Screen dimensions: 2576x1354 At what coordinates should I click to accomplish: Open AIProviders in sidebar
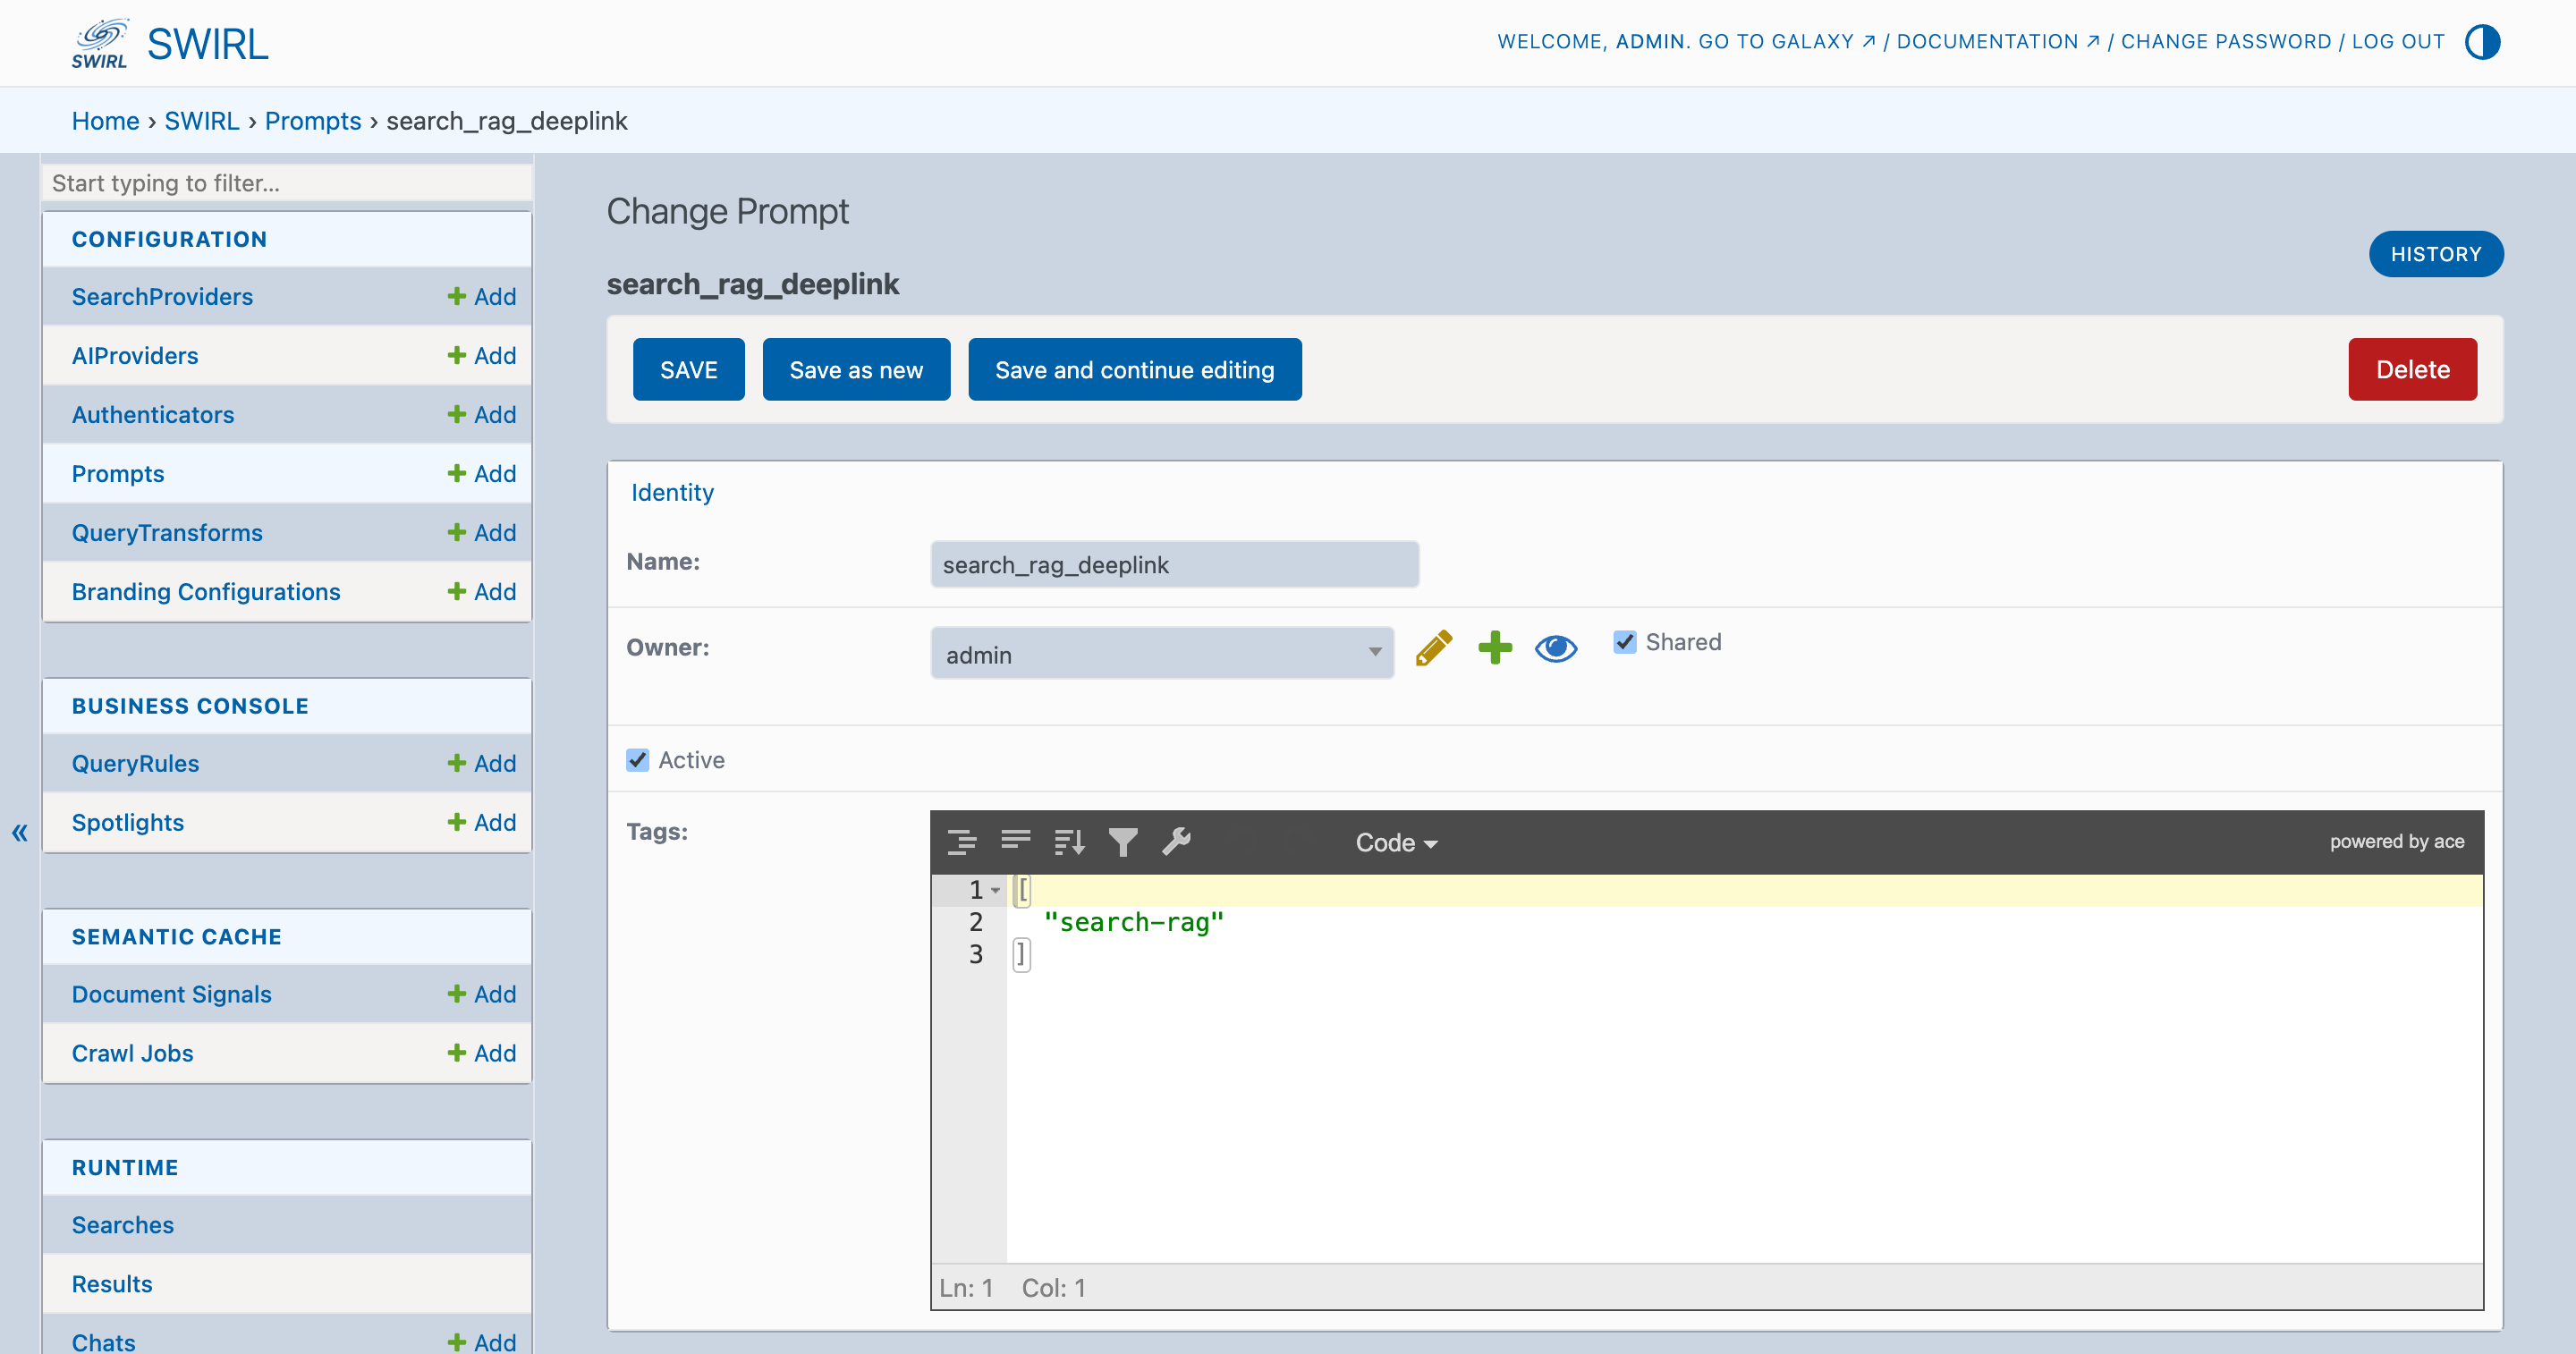135,356
